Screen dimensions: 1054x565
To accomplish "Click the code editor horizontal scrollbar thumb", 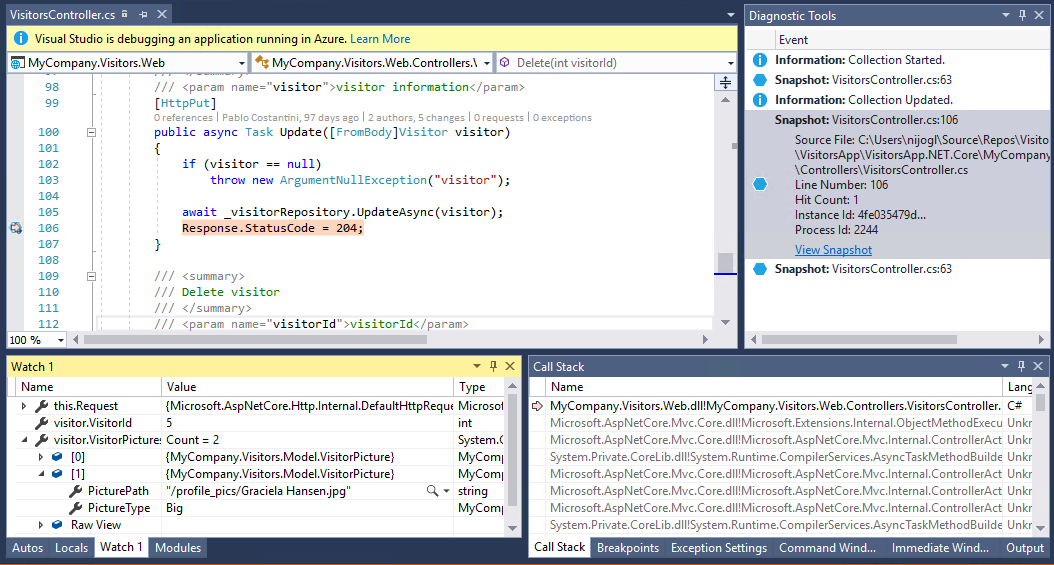I will click(255, 340).
